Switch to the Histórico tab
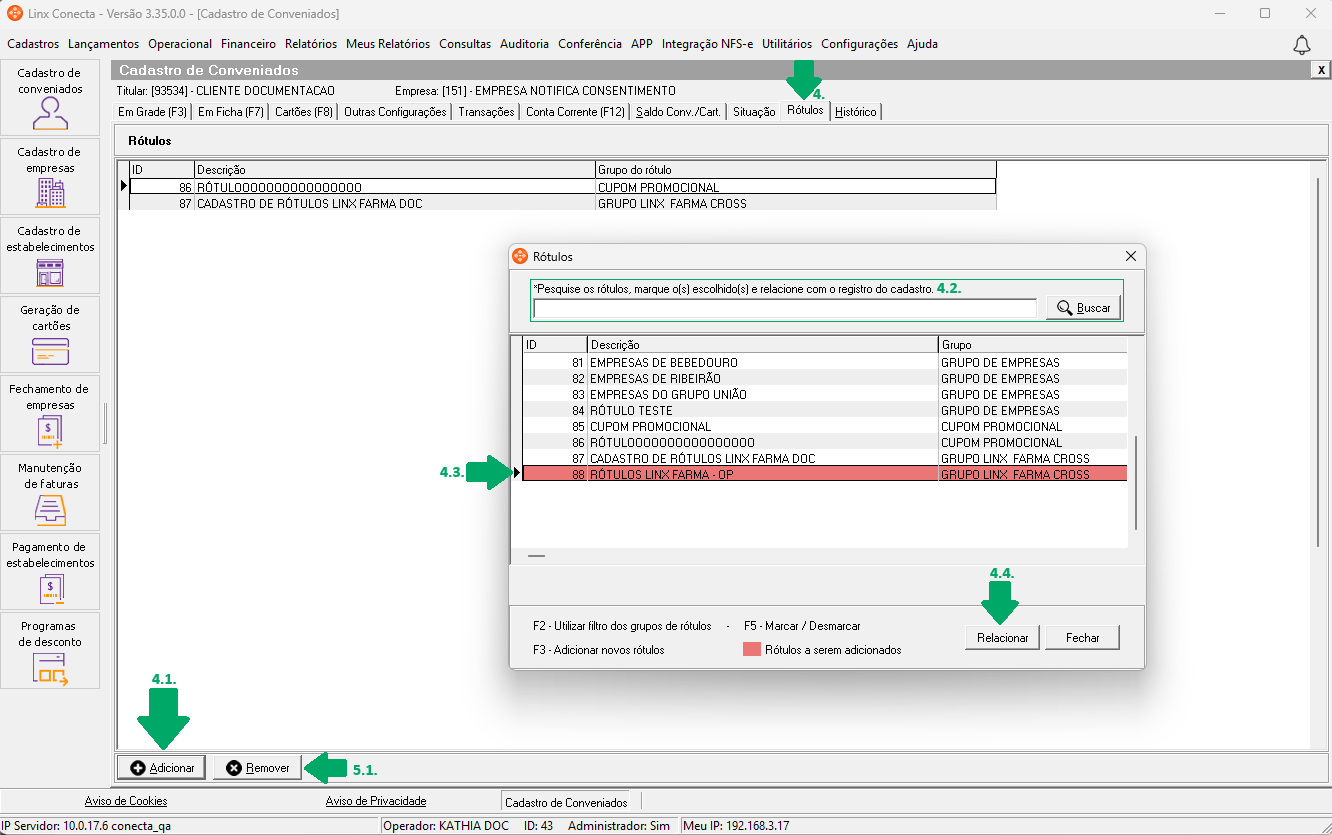The width and height of the screenshot is (1332, 835). click(856, 112)
